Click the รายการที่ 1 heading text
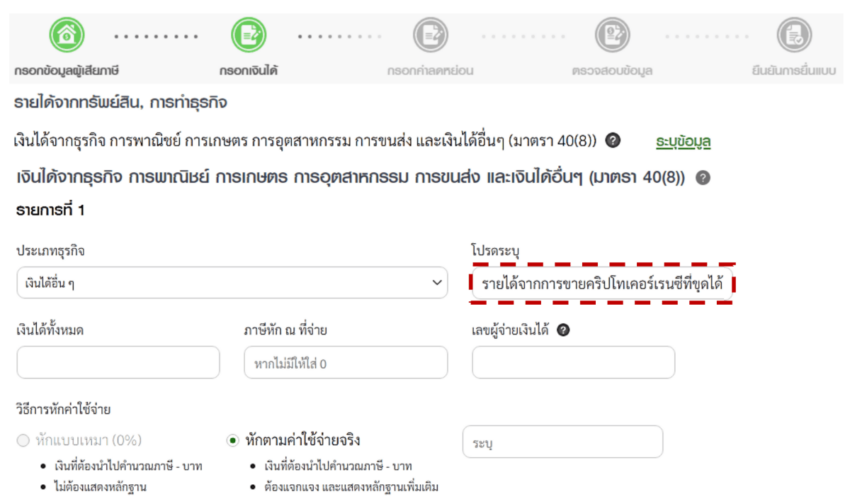 click(50, 210)
